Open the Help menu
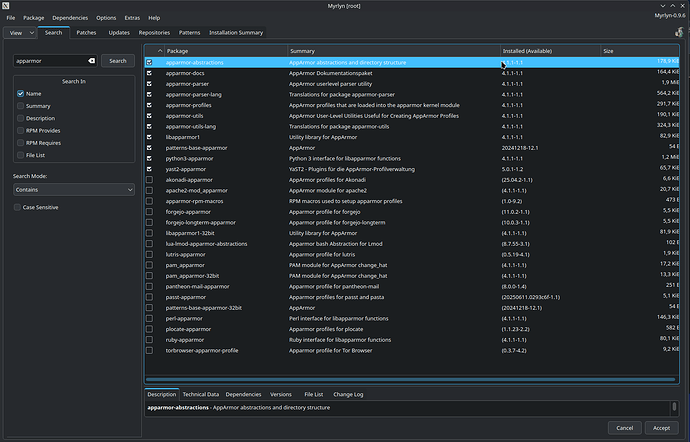The width and height of the screenshot is (690, 442). click(x=154, y=18)
